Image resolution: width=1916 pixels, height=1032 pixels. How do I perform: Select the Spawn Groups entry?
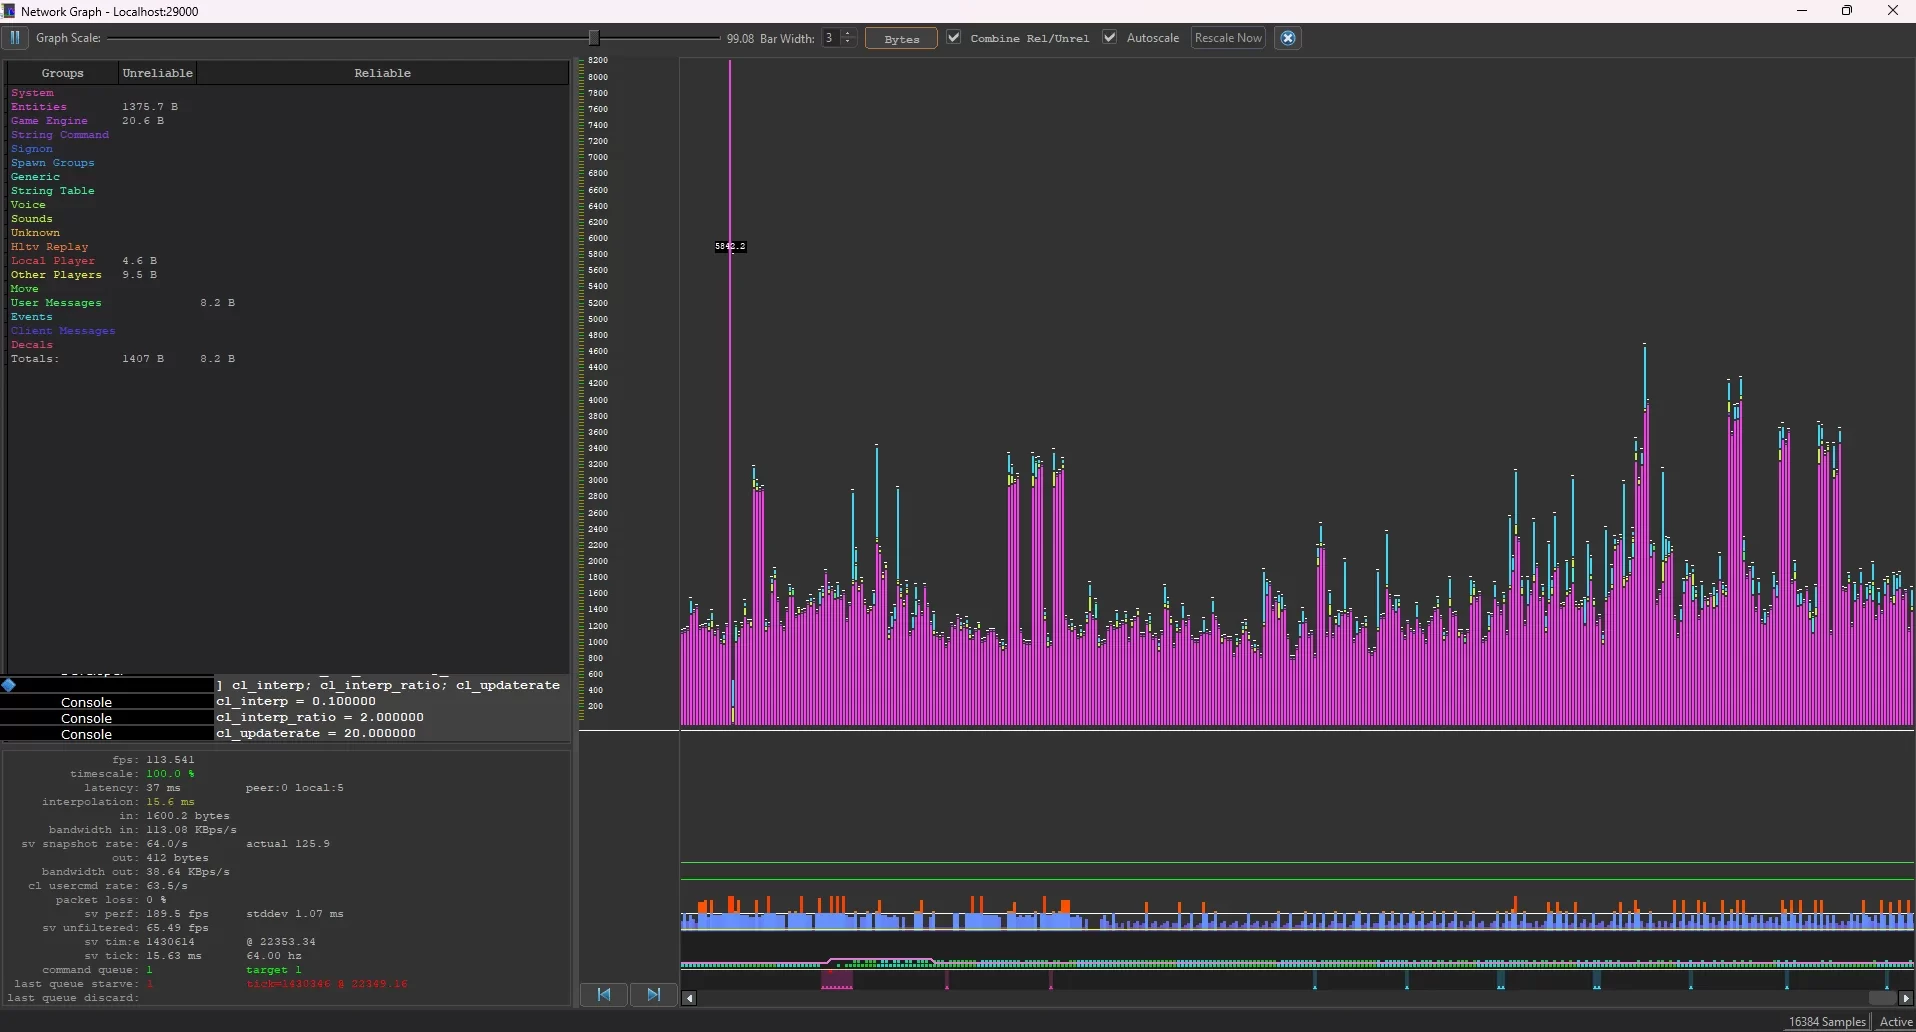pos(53,163)
